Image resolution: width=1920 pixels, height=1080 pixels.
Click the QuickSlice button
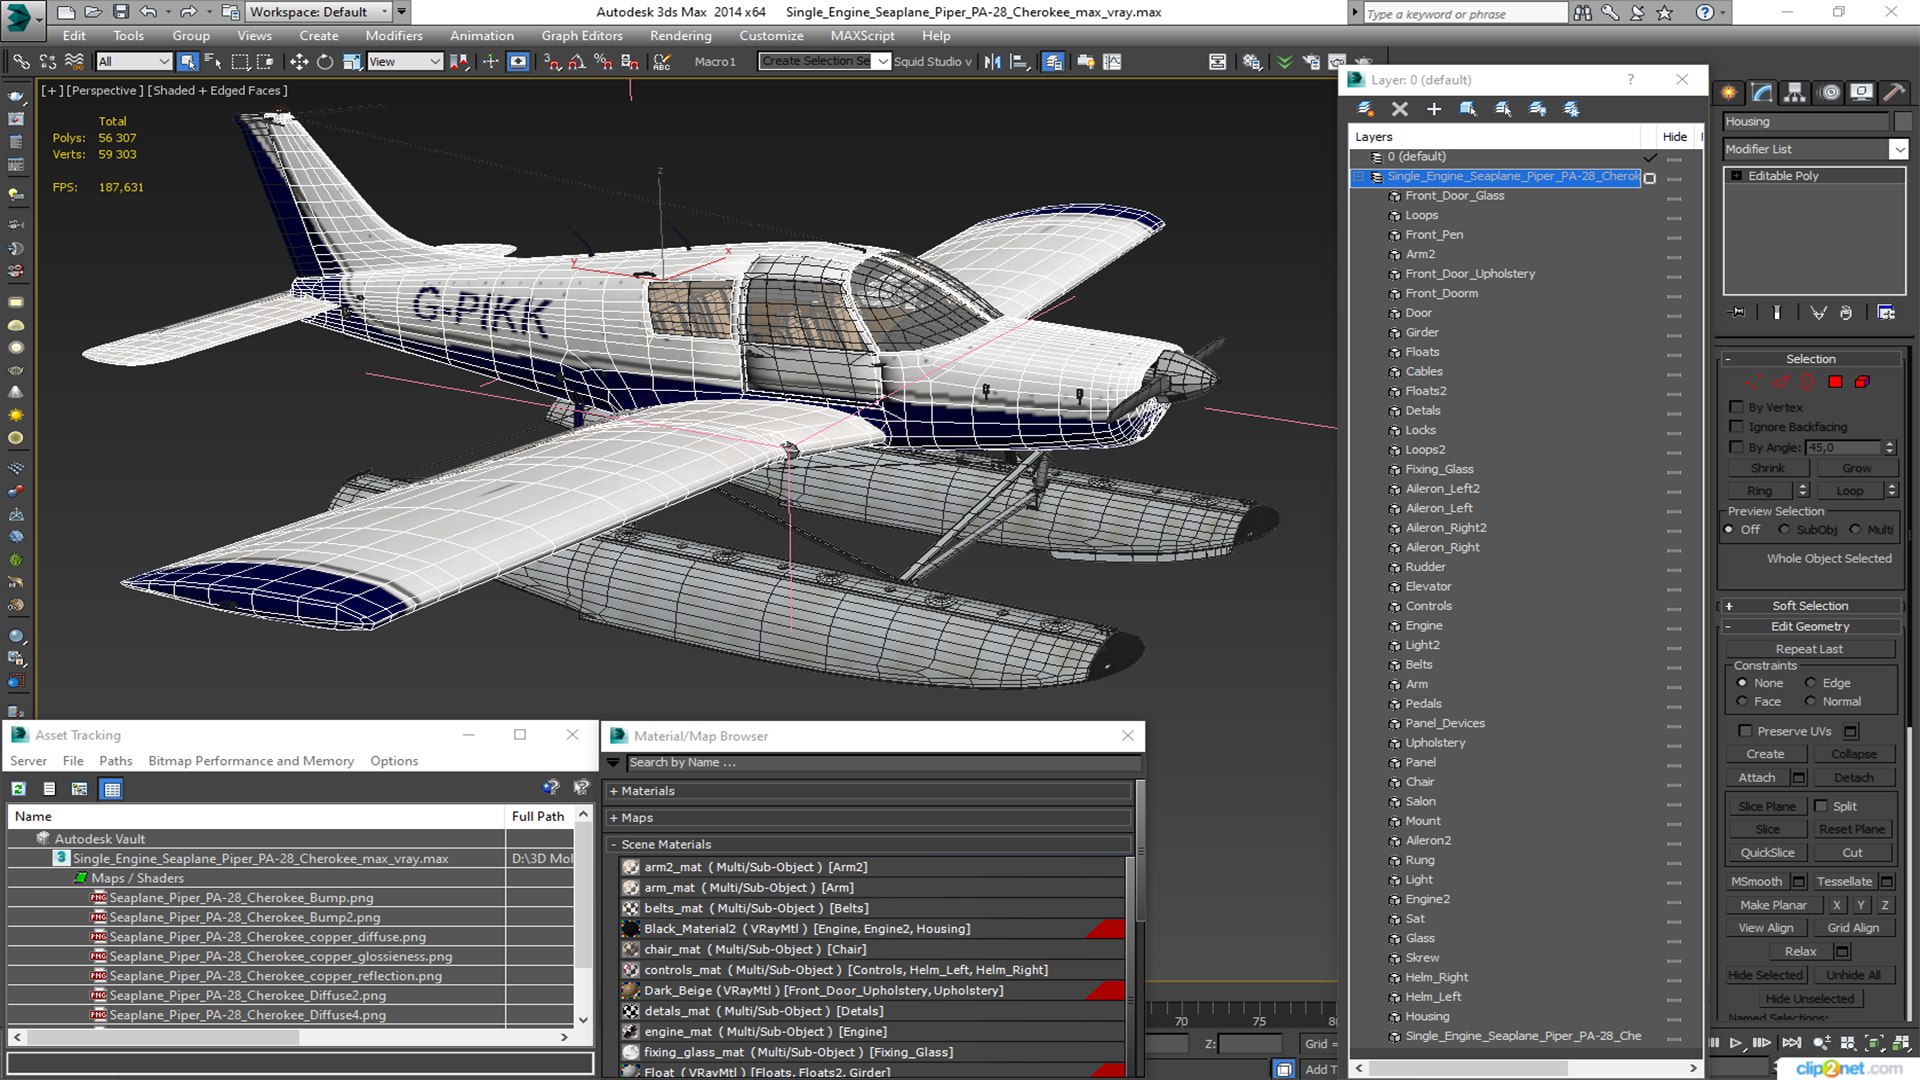1767,853
